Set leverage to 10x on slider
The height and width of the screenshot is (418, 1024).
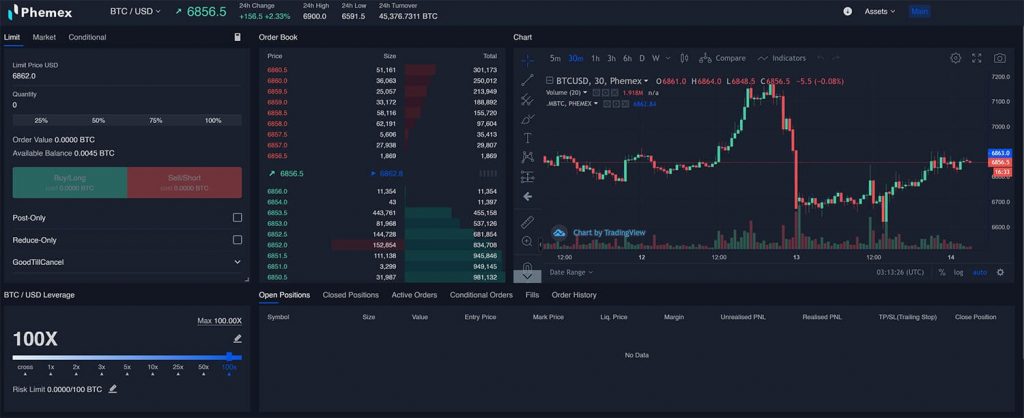152,369
